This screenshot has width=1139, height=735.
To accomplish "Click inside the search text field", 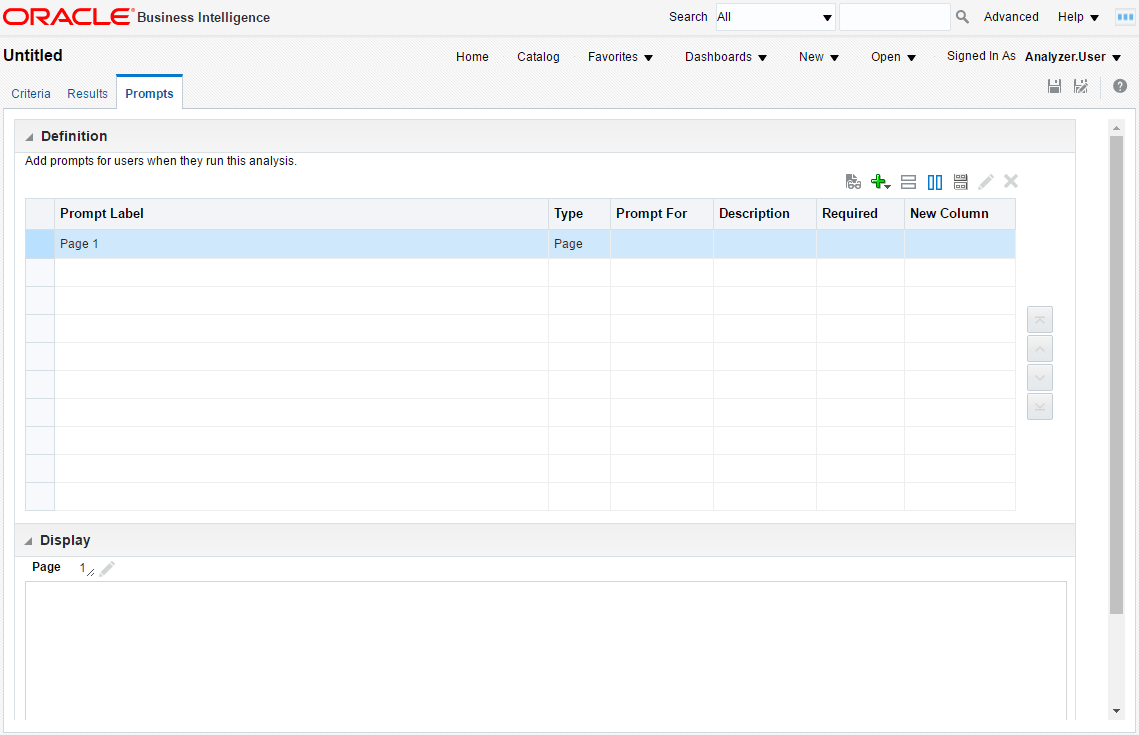I will tap(895, 16).
